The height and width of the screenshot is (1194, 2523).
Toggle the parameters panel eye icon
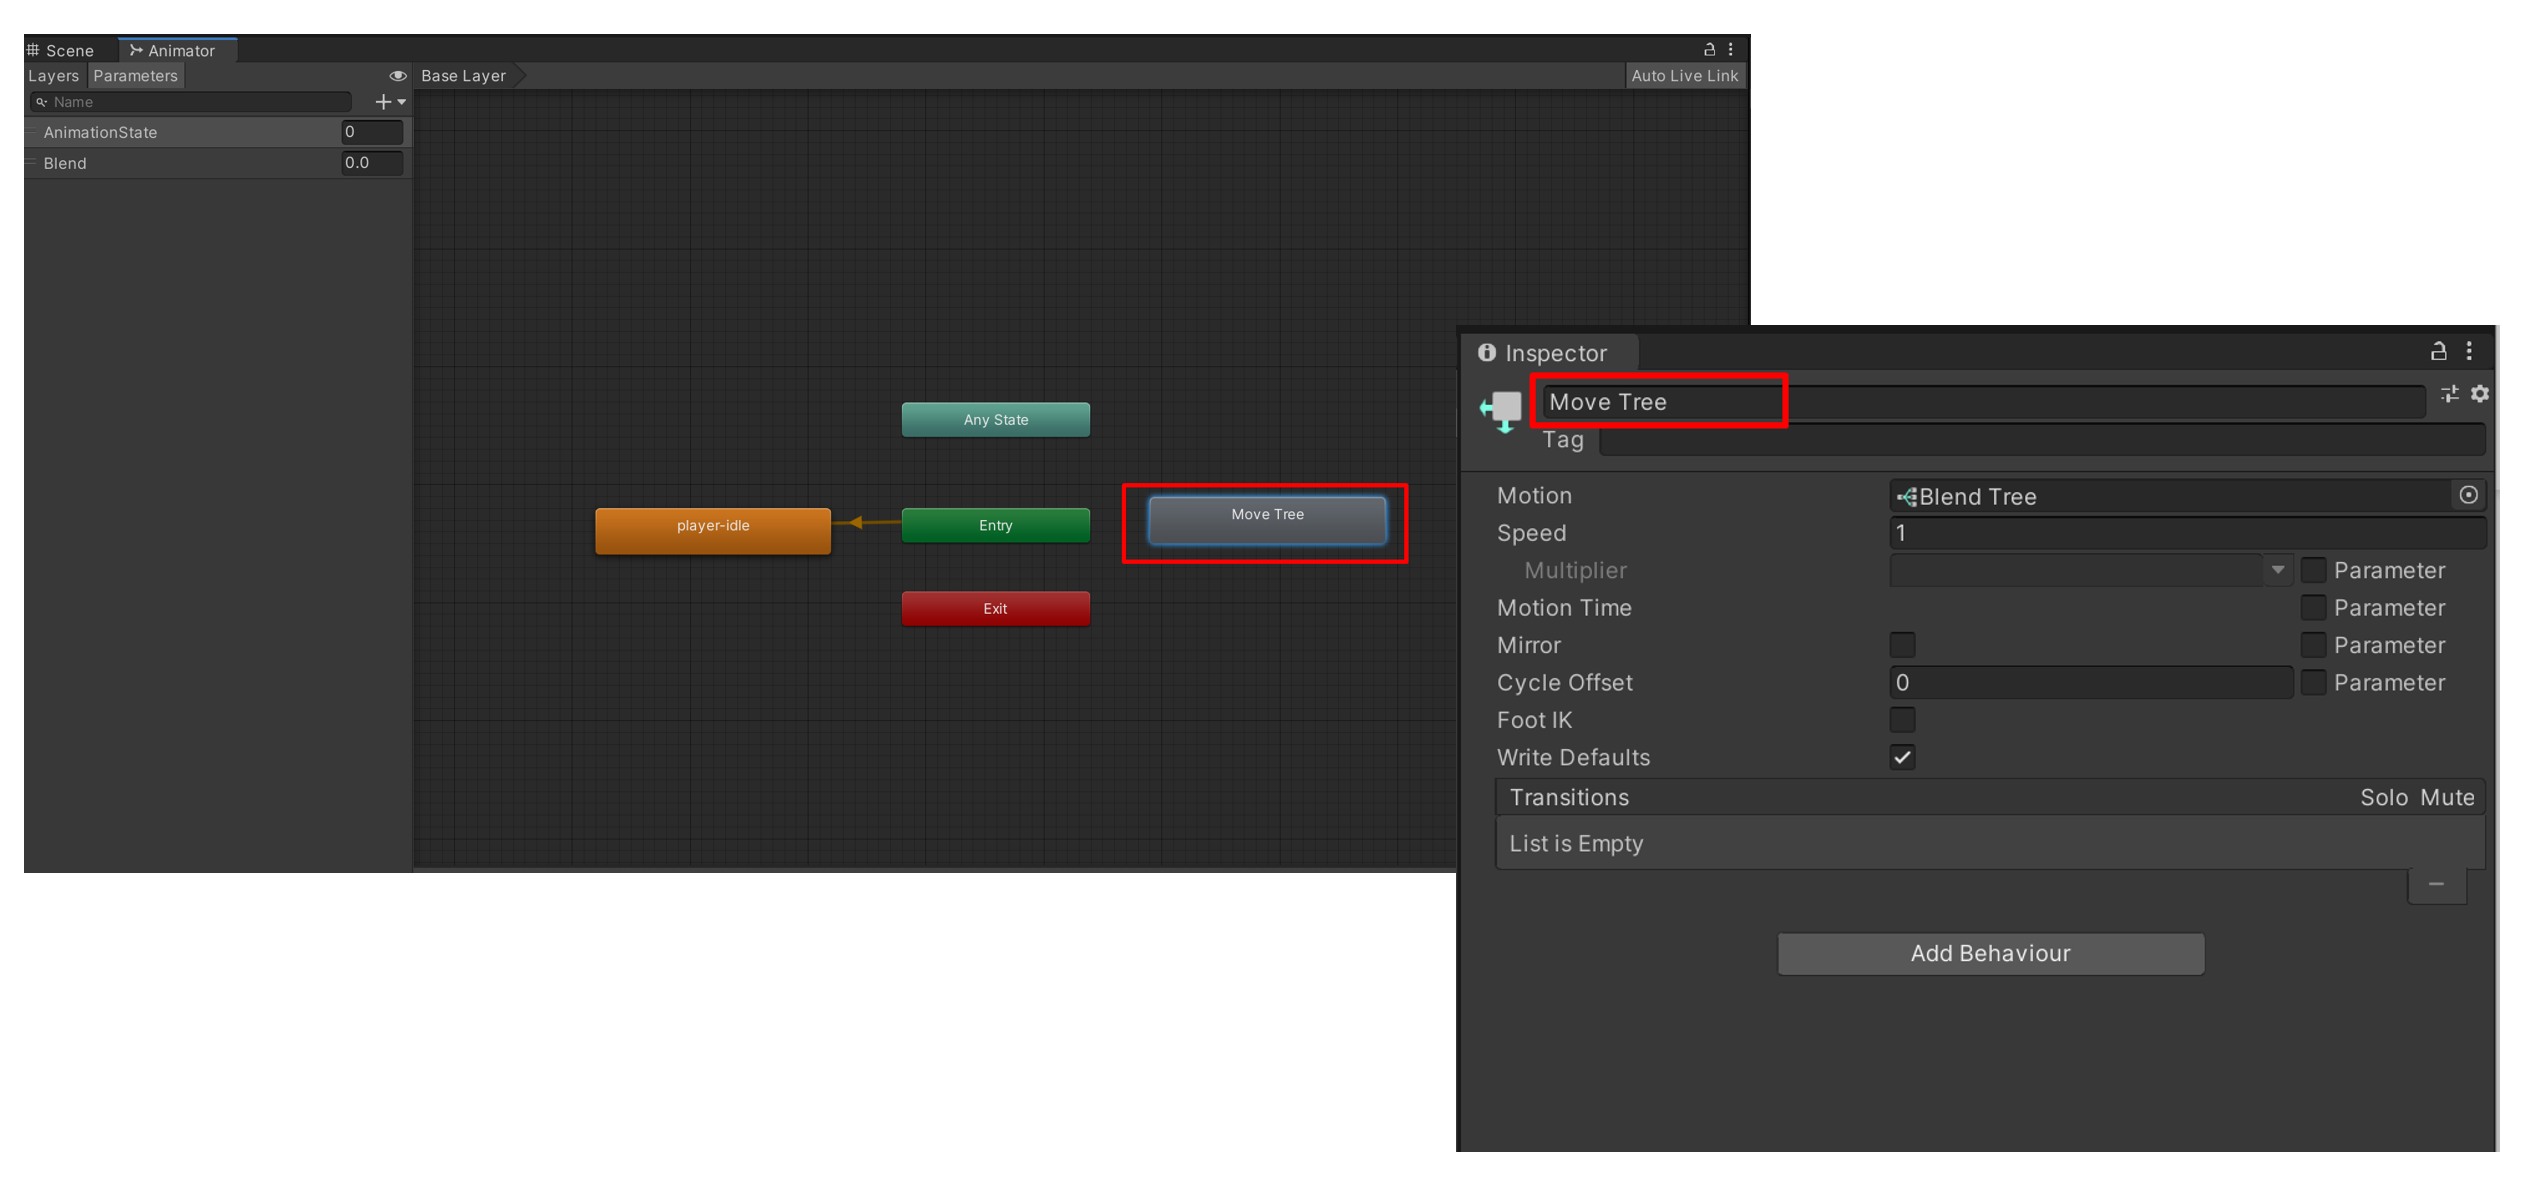[x=397, y=76]
